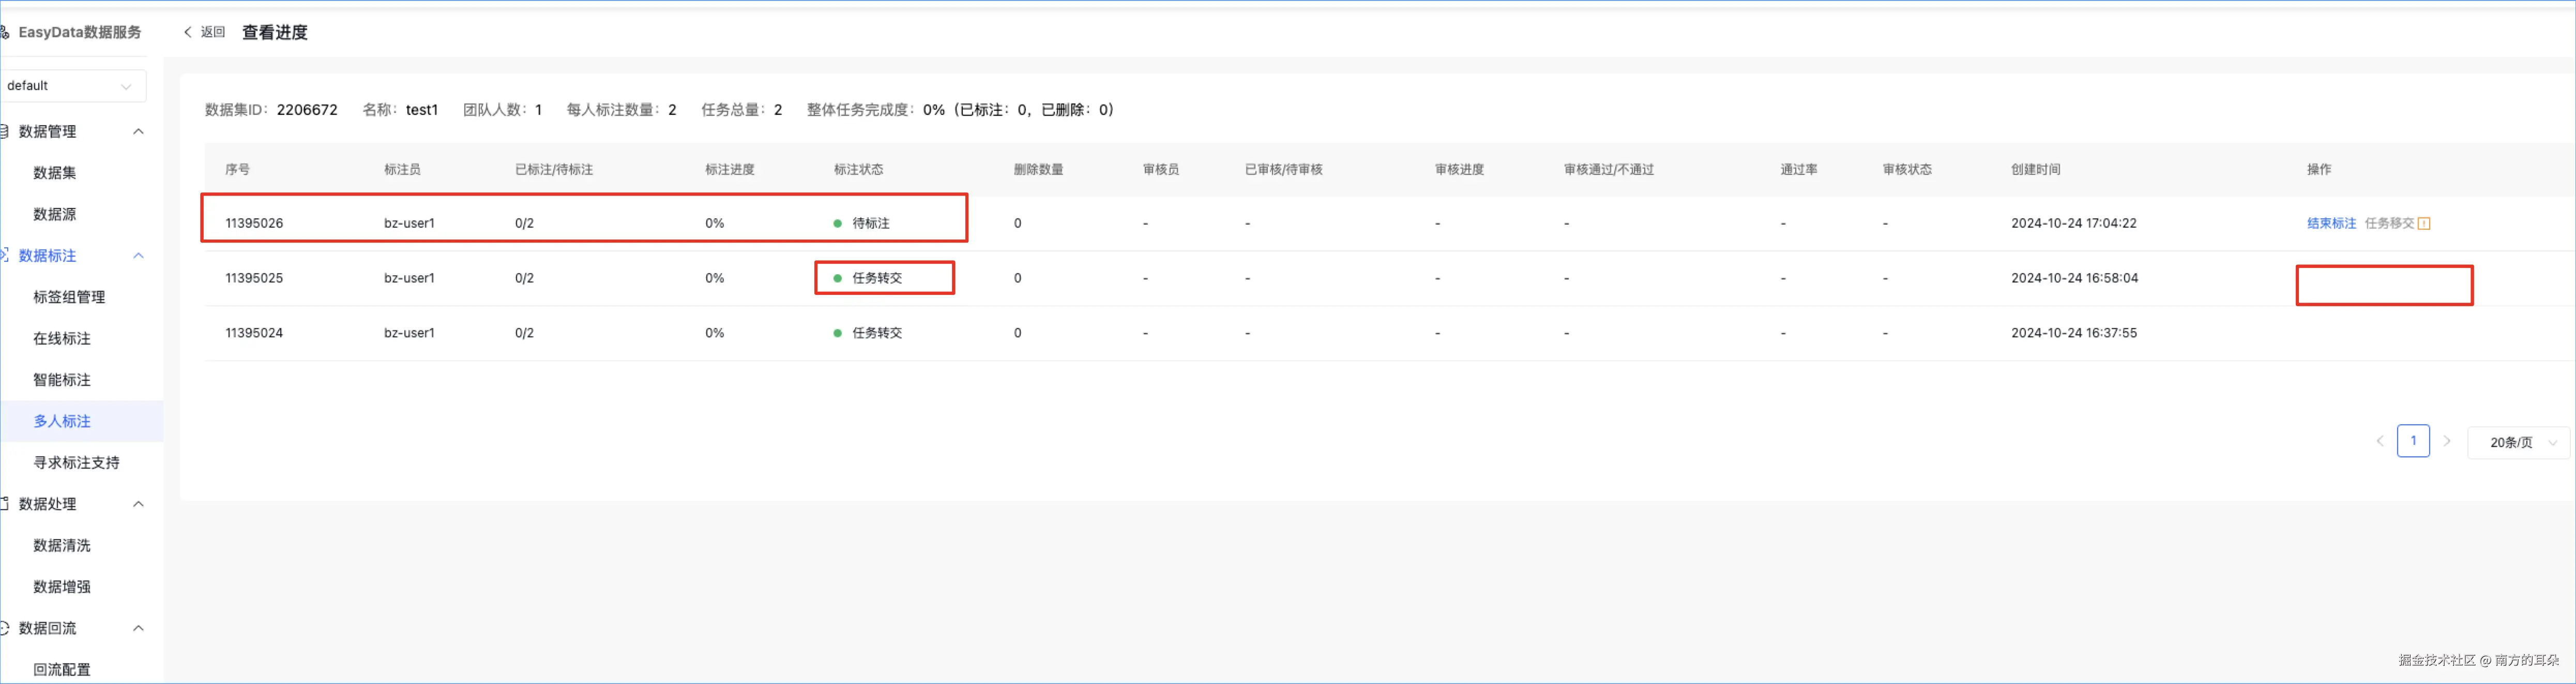The width and height of the screenshot is (2576, 684).
Task: Open 标签组管理 in the sidebar
Action: 69,297
